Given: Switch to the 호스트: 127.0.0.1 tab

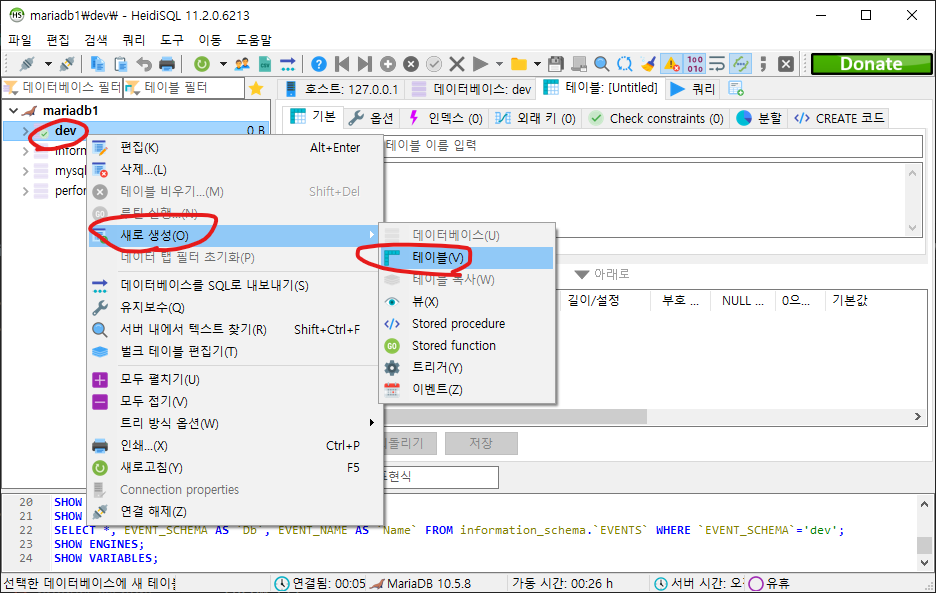Looking at the screenshot, I should click(x=341, y=89).
